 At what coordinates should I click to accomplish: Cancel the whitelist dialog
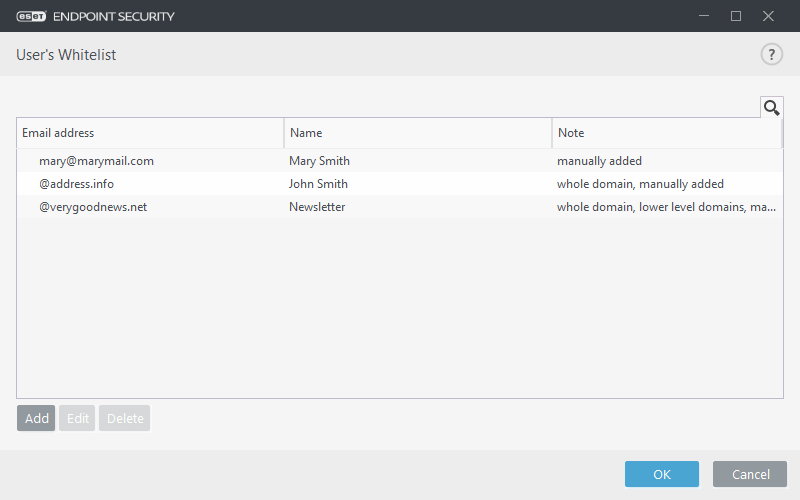click(x=750, y=474)
